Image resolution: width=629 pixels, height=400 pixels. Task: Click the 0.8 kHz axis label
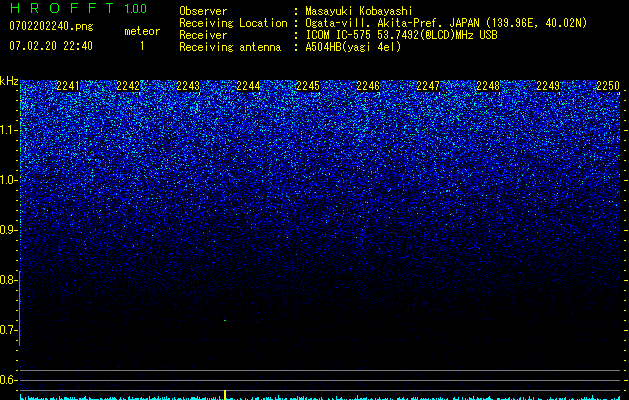7,280
